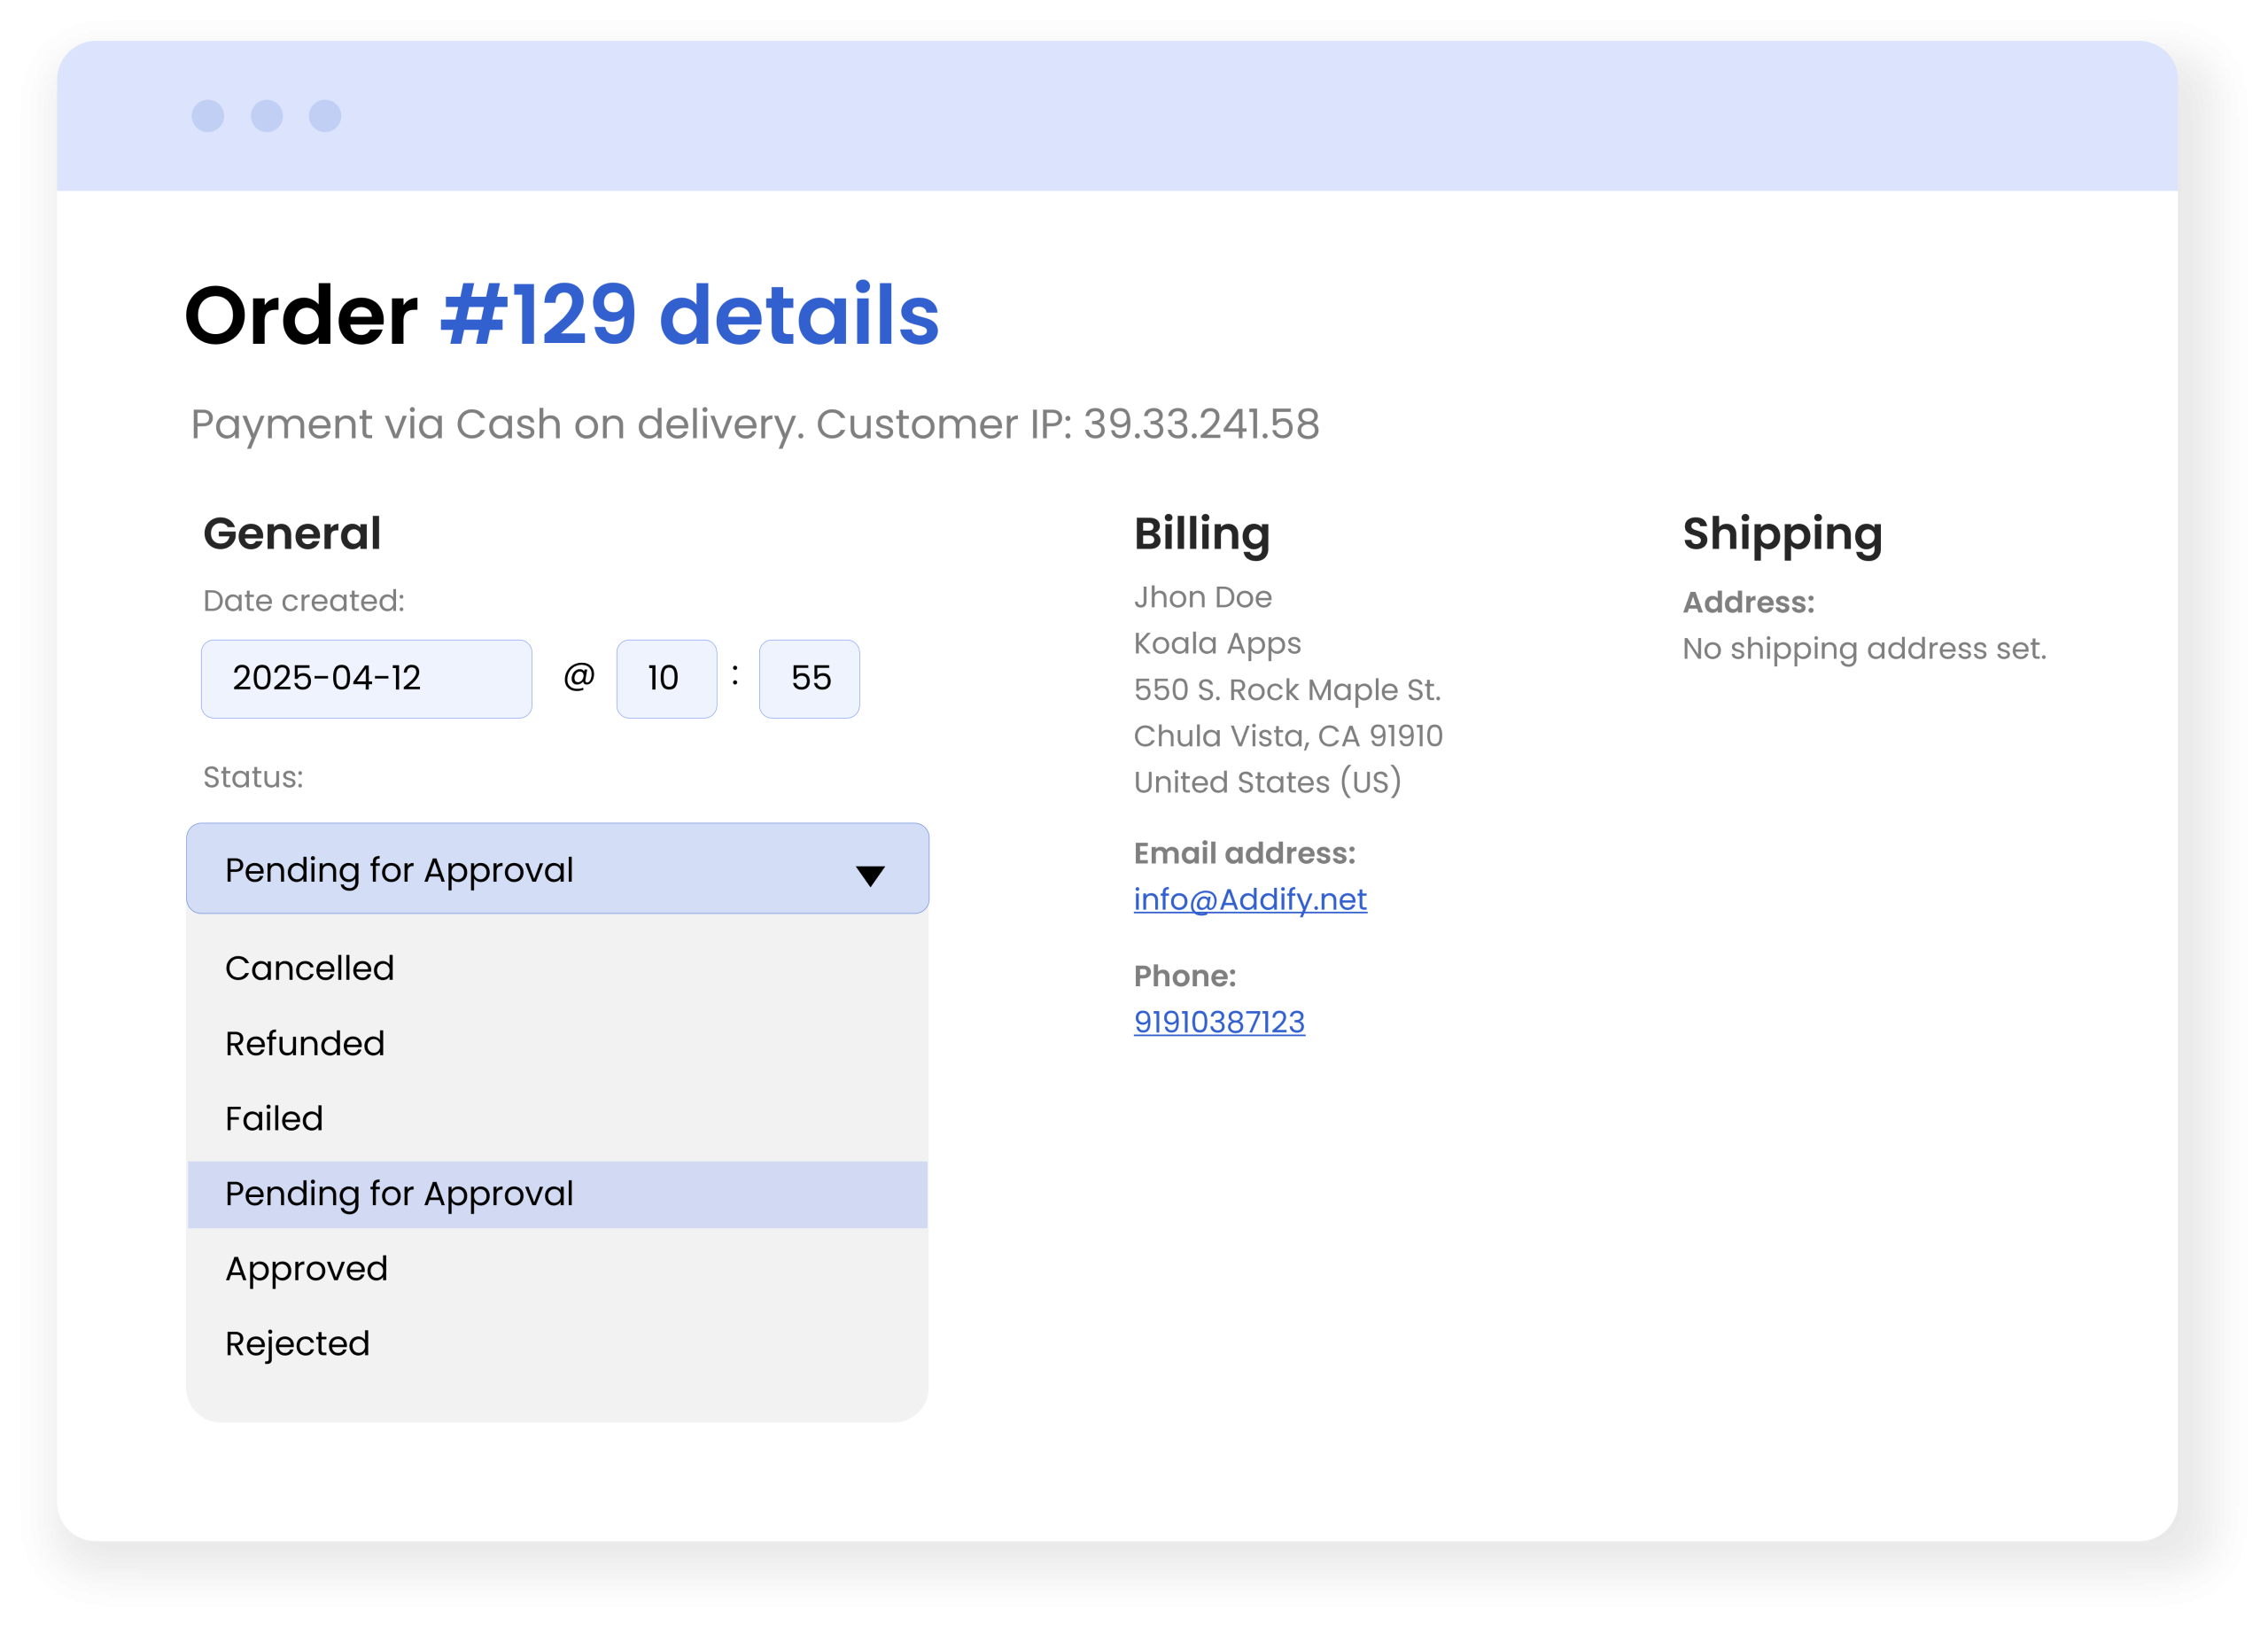Viewport: 2268px width, 1626px height.
Task: Select Cancelled from status list
Action: pos(309,968)
